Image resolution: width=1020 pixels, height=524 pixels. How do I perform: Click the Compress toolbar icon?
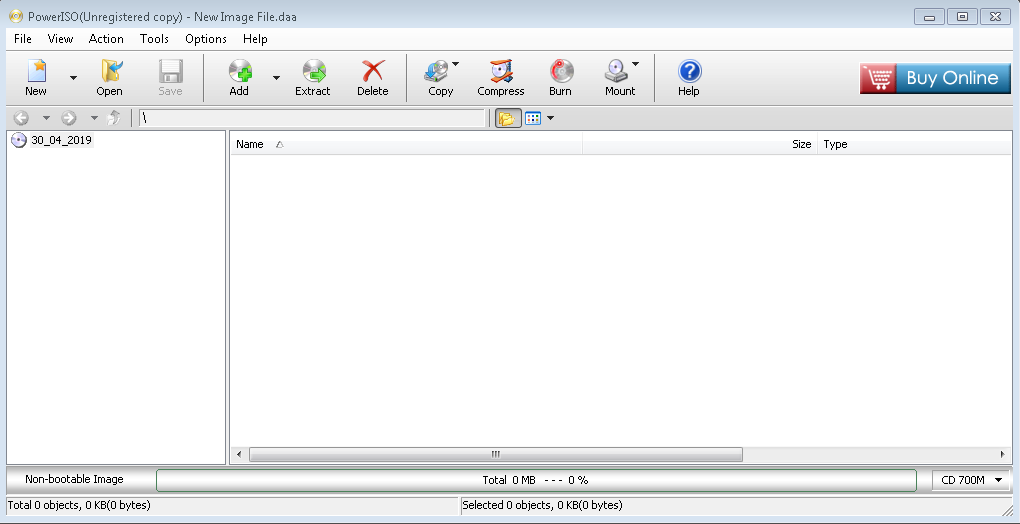point(501,72)
